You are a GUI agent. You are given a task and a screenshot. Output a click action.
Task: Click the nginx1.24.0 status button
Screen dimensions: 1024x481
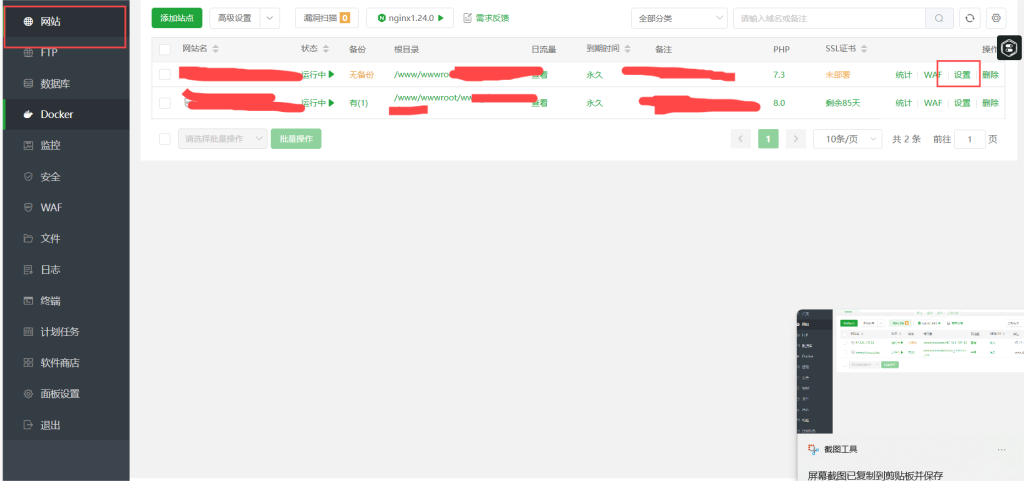coord(410,18)
